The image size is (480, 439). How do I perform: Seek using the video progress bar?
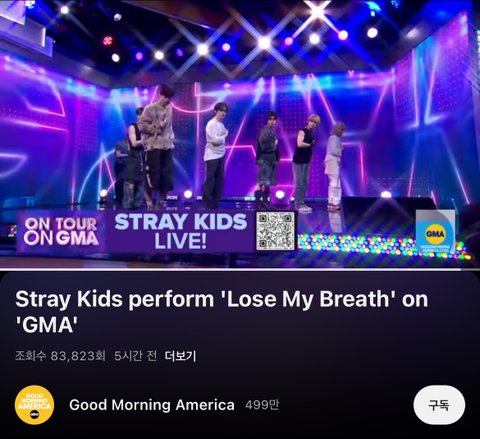(240, 269)
